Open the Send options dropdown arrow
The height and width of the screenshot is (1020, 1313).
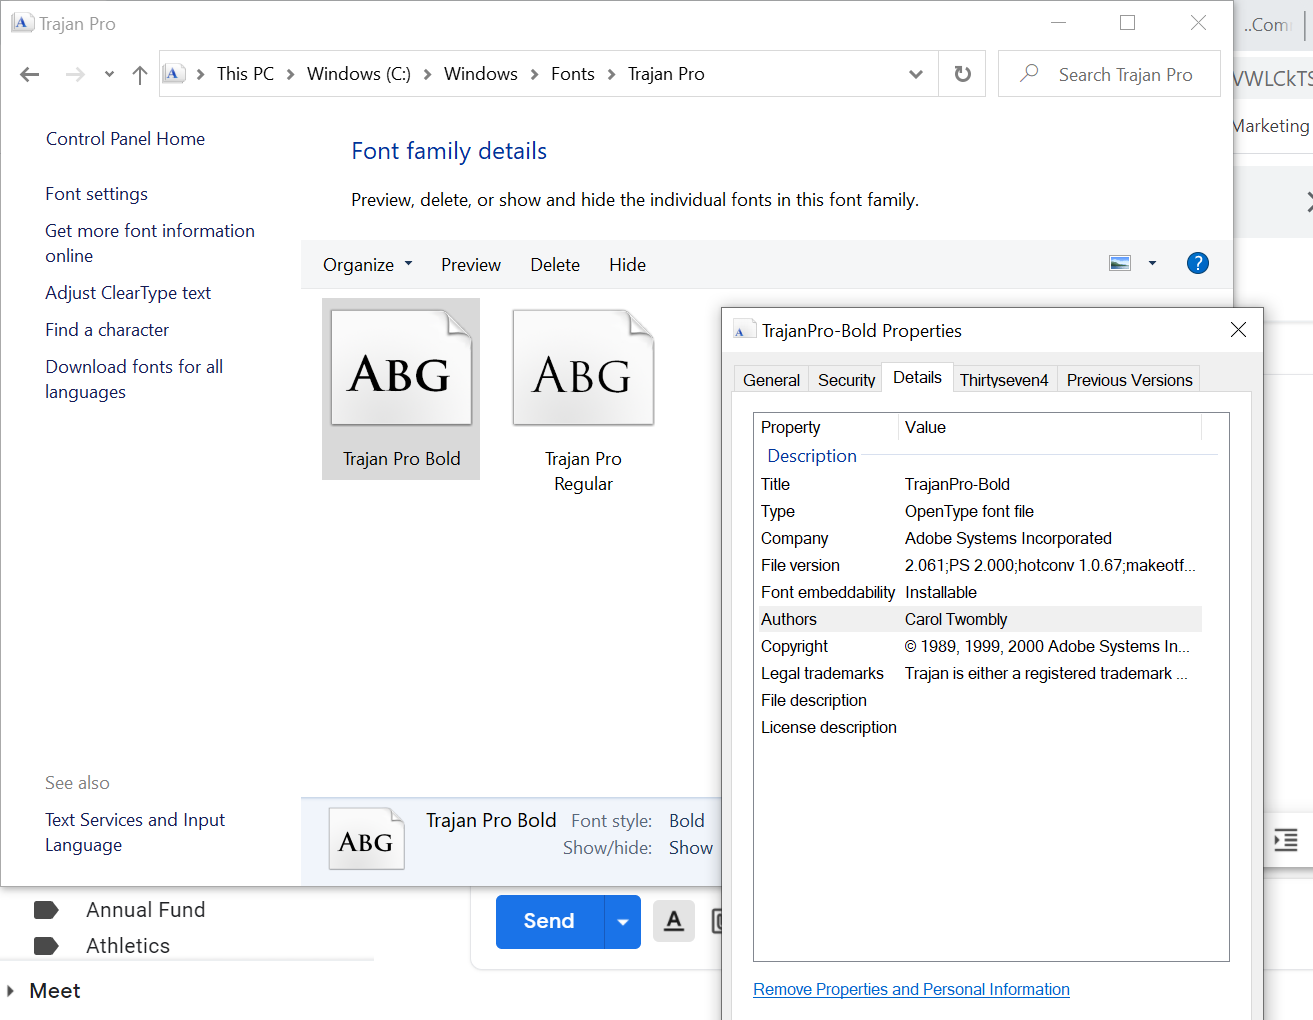[x=622, y=921]
